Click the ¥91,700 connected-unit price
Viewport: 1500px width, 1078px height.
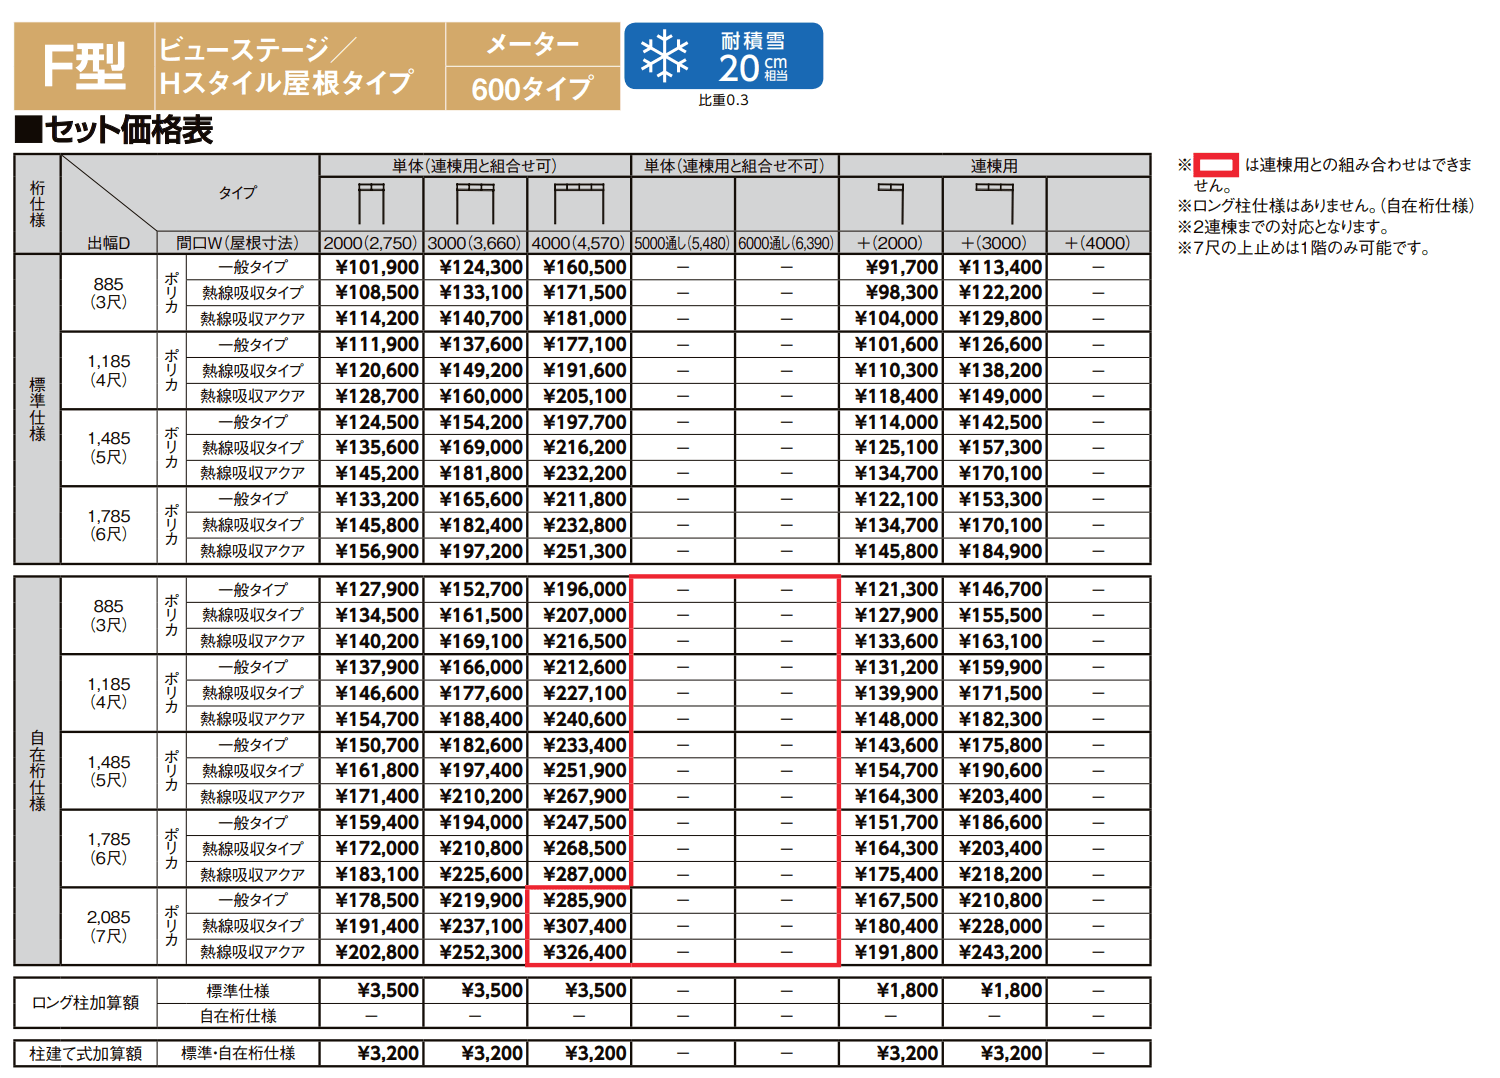(891, 268)
